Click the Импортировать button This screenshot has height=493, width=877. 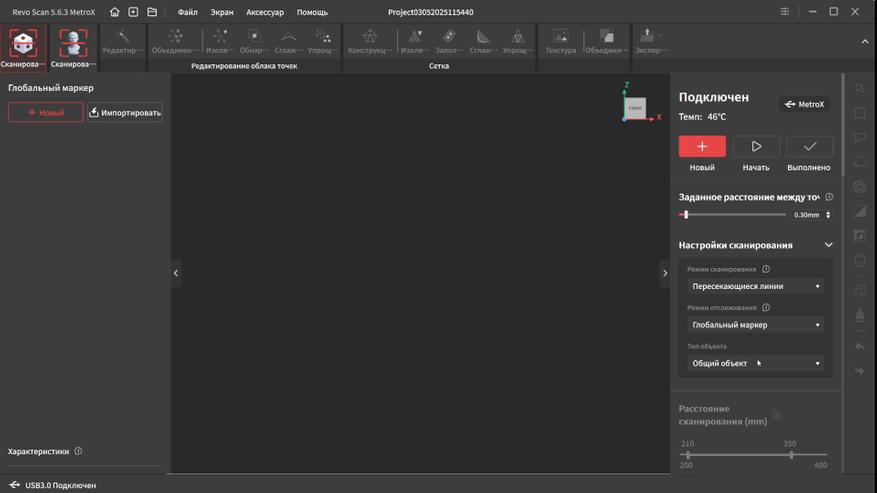[125, 112]
